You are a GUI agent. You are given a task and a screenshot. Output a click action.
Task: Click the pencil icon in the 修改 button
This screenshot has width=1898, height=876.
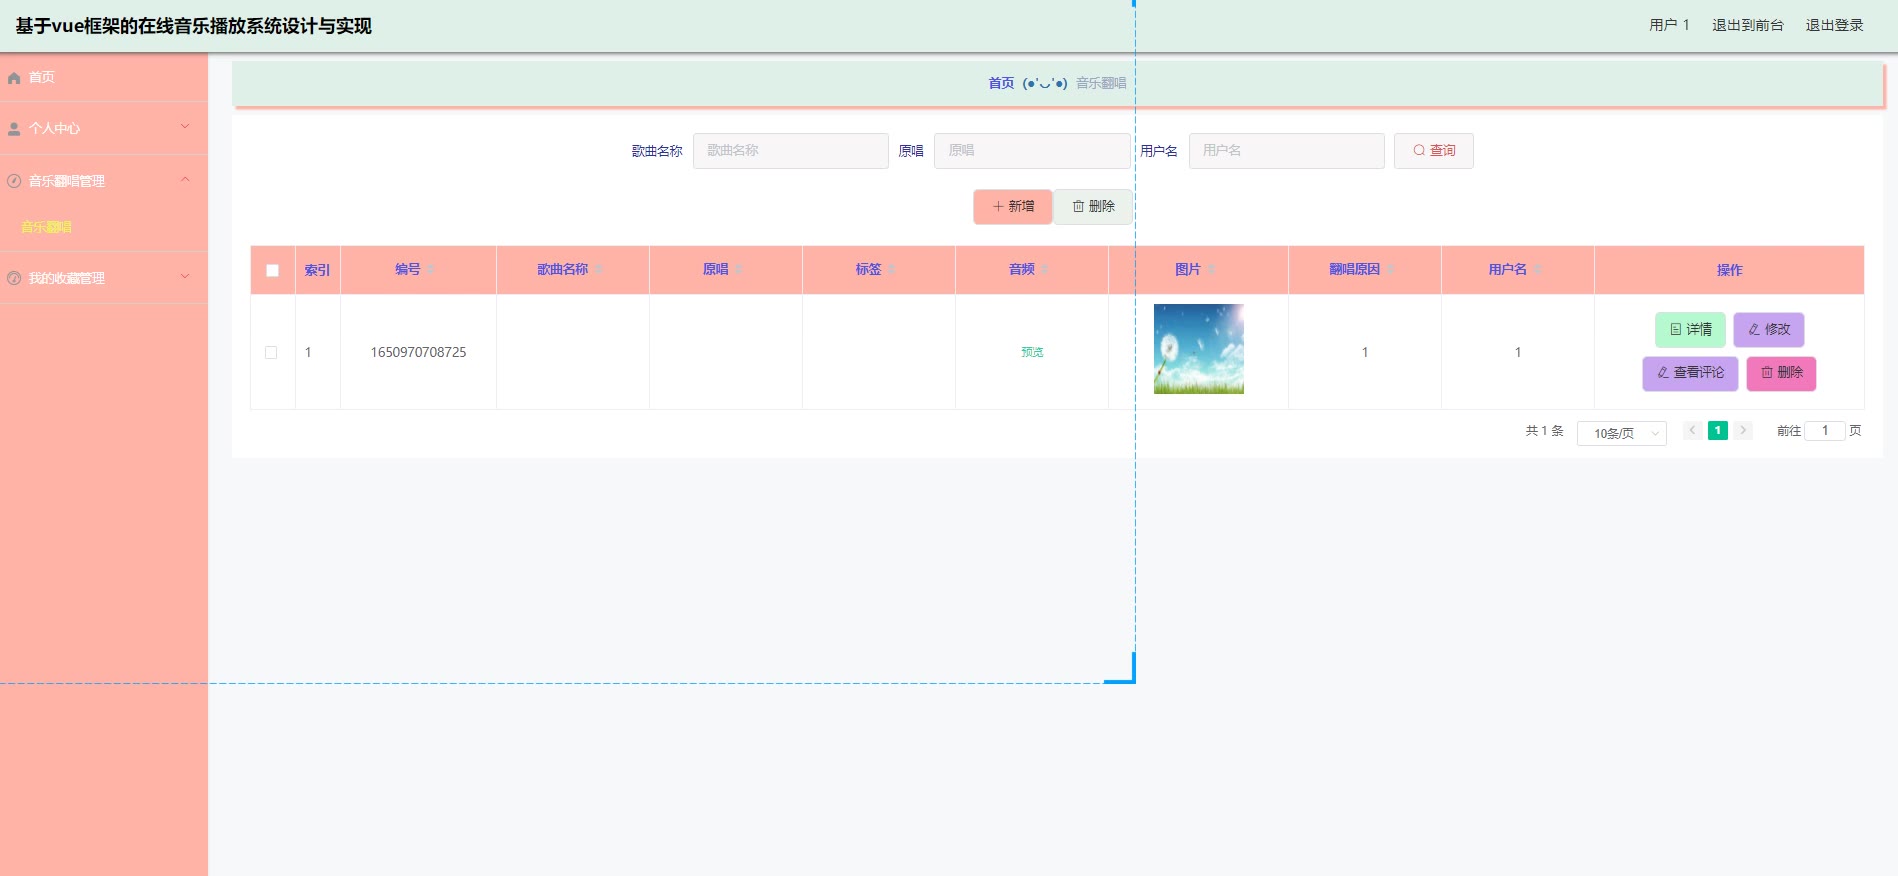1754,330
